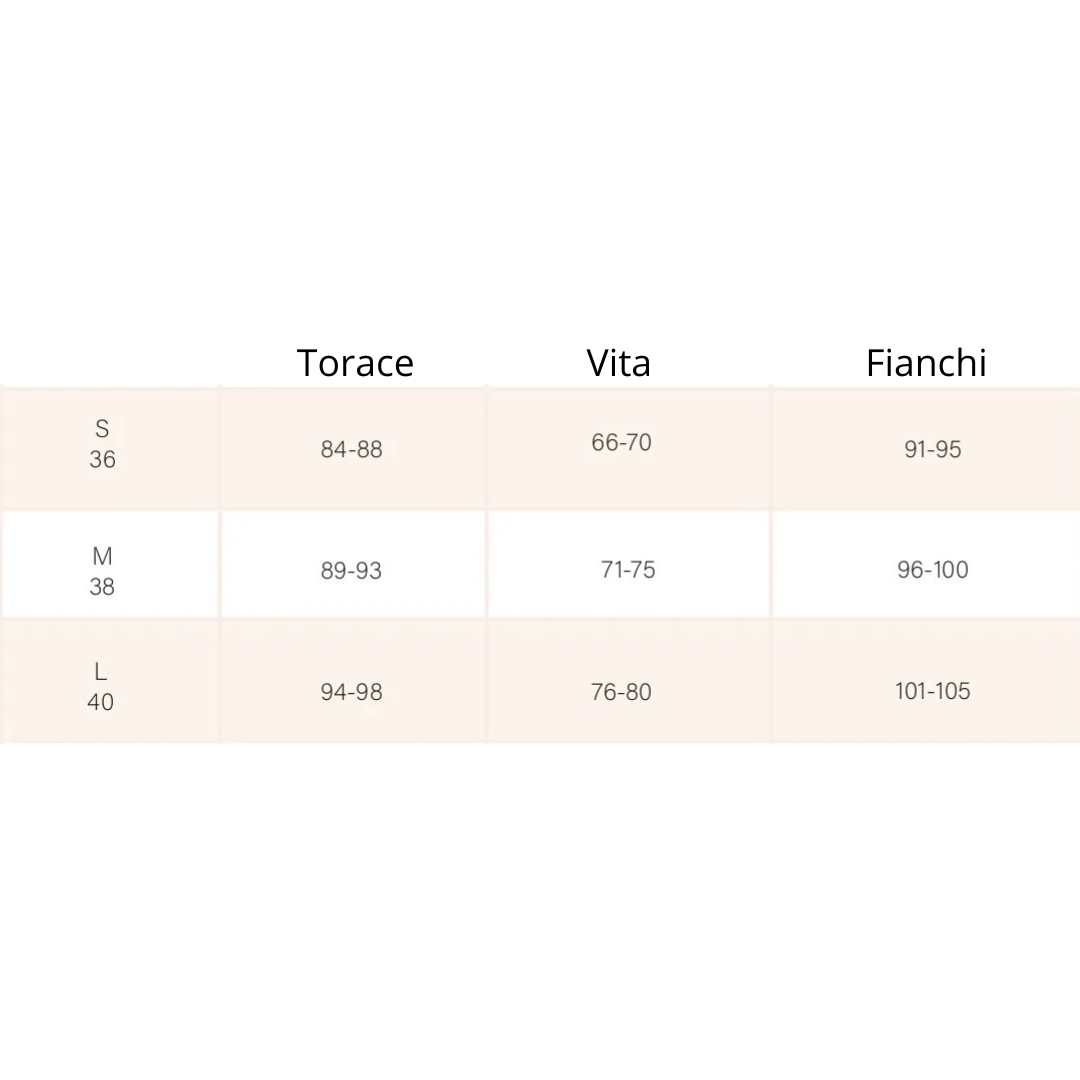This screenshot has height=1080, width=1080.
Task: Click the letter S in size column
Action: point(102,429)
